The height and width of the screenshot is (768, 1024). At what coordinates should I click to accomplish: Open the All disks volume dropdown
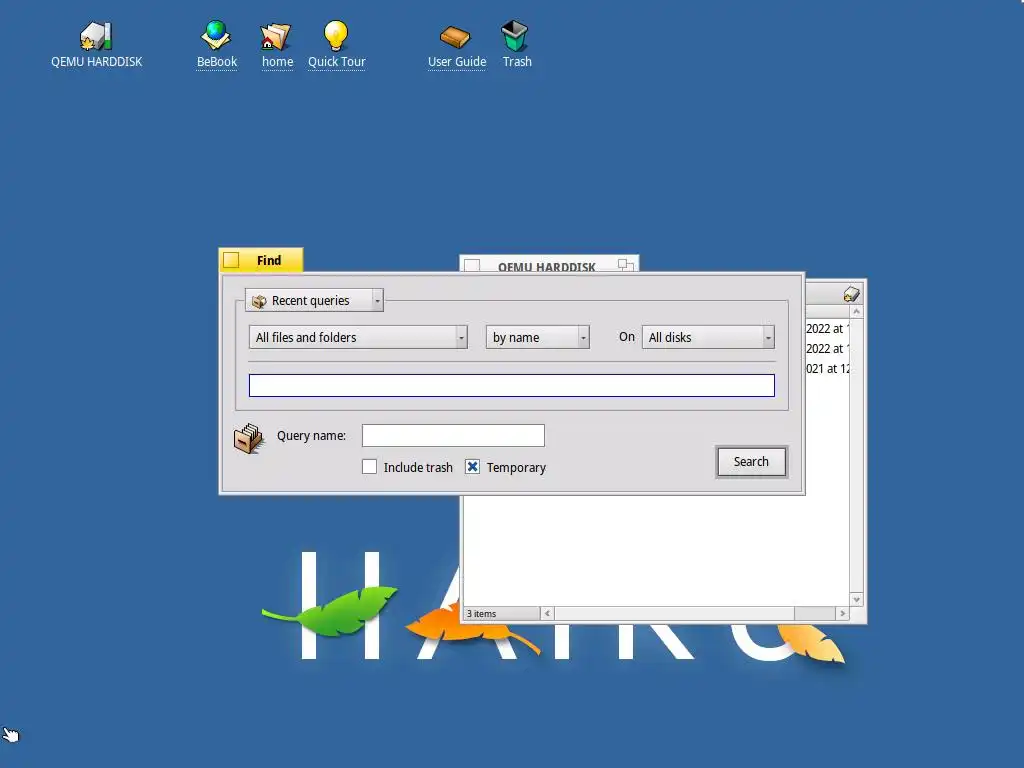(708, 337)
